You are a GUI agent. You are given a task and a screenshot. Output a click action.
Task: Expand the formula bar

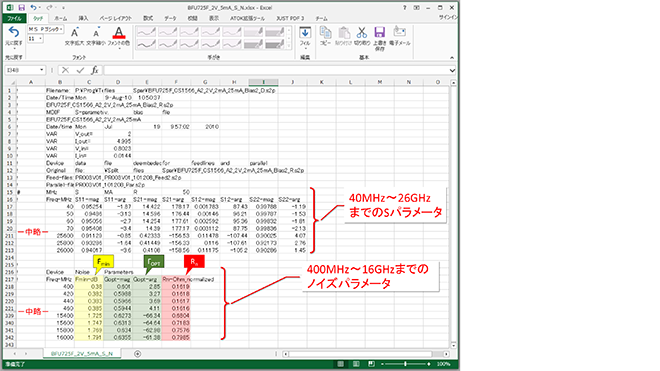[452, 70]
